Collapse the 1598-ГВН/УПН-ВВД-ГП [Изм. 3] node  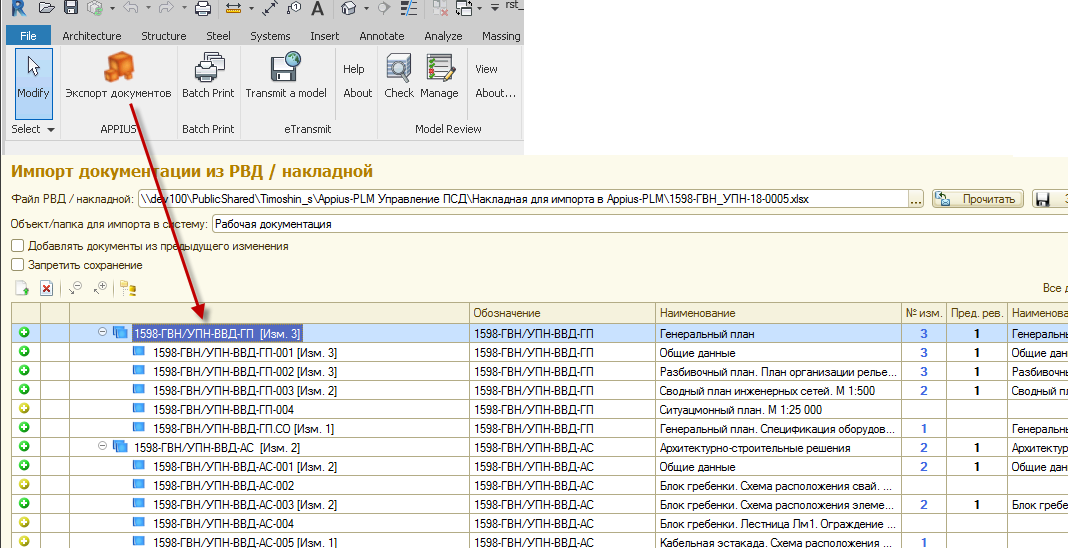point(103,333)
